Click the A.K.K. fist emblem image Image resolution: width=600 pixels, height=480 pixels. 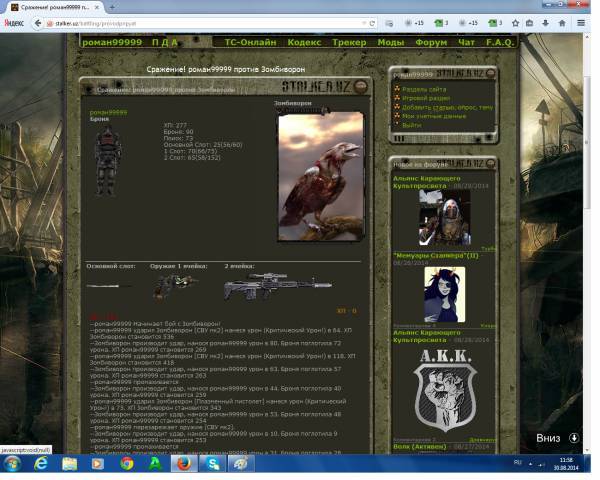tap(445, 391)
